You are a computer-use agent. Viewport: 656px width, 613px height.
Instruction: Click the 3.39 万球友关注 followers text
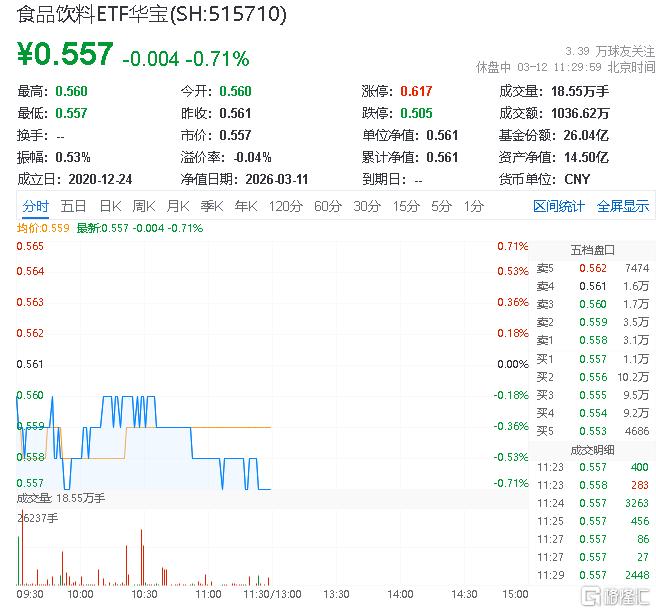pyautogui.click(x=610, y=51)
